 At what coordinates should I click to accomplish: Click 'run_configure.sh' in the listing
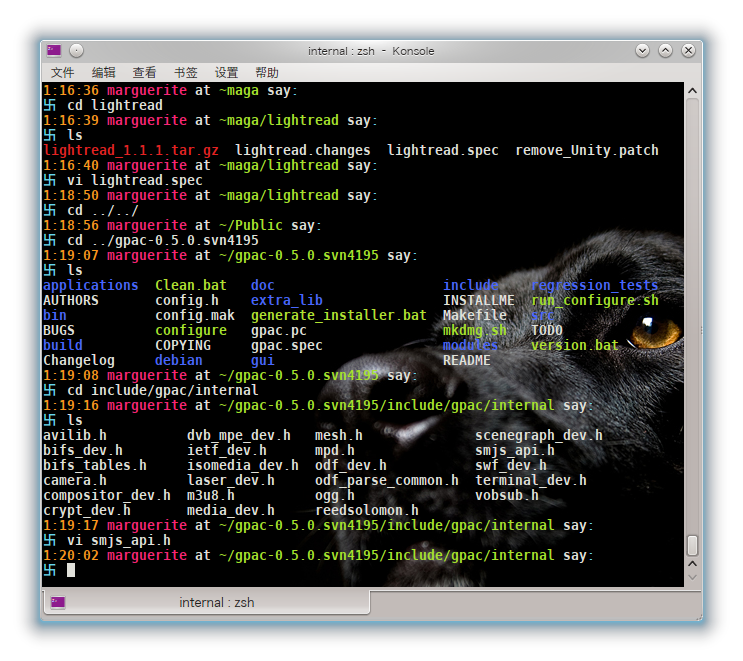(x=595, y=300)
